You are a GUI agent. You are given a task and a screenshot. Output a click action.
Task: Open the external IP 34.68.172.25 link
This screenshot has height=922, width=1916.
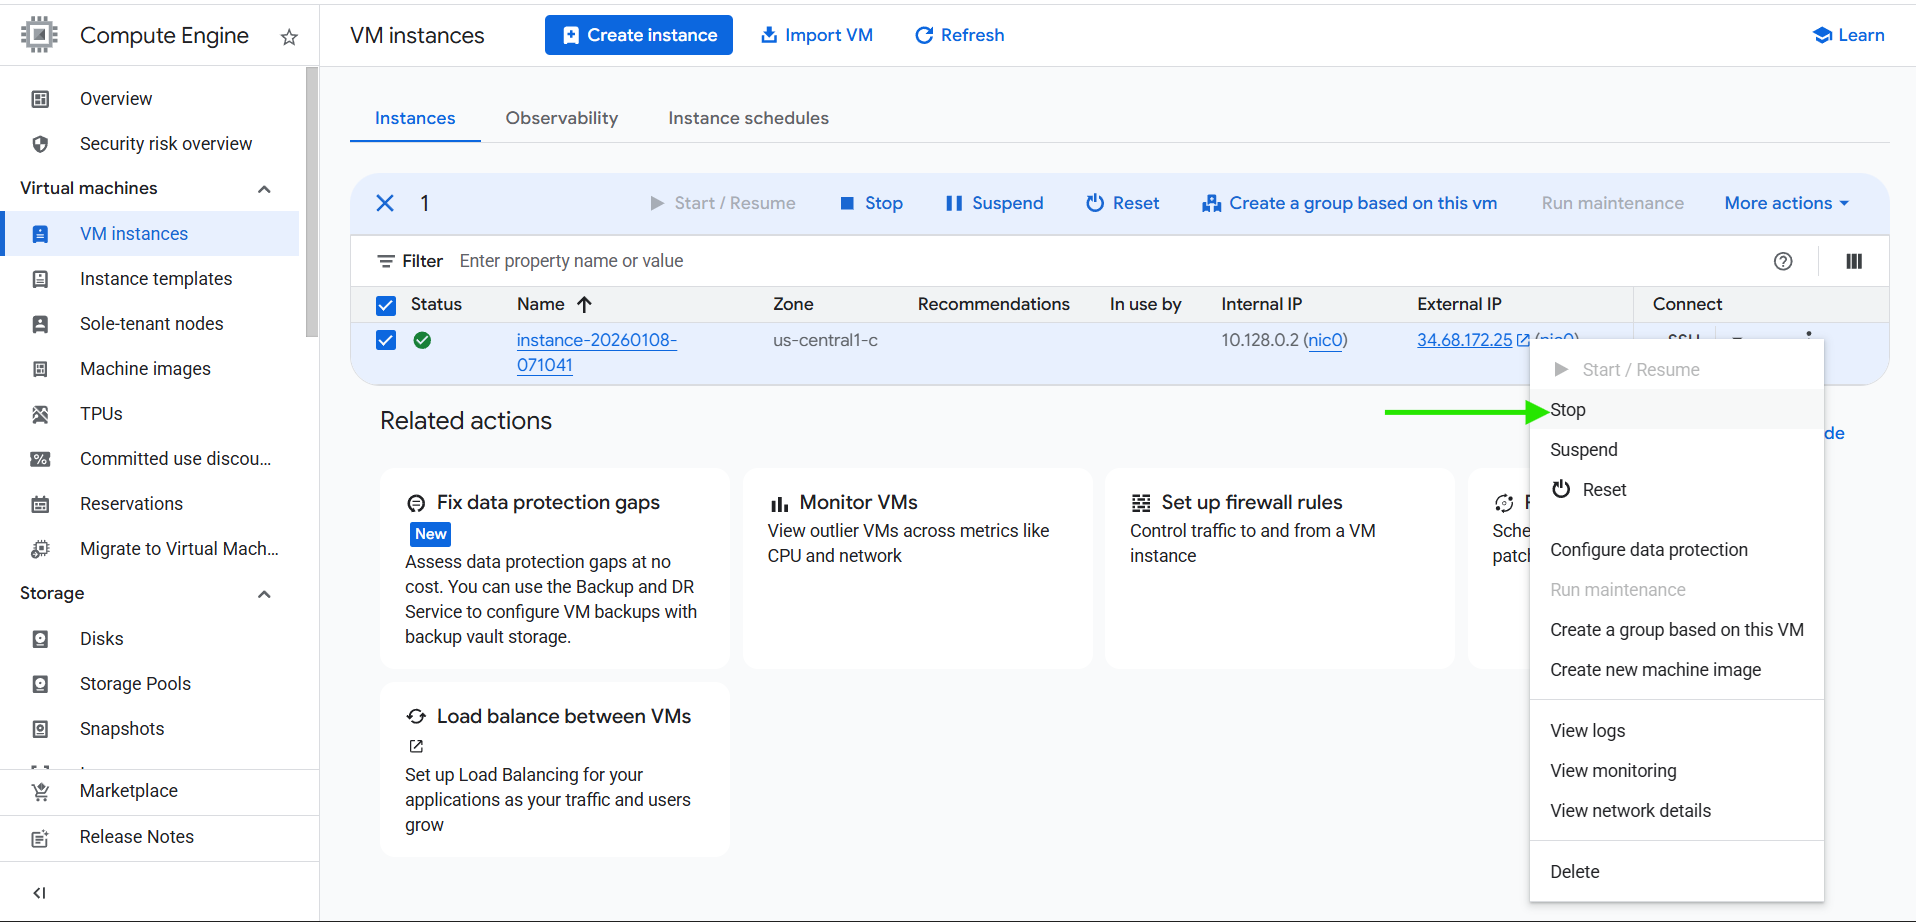1464,340
